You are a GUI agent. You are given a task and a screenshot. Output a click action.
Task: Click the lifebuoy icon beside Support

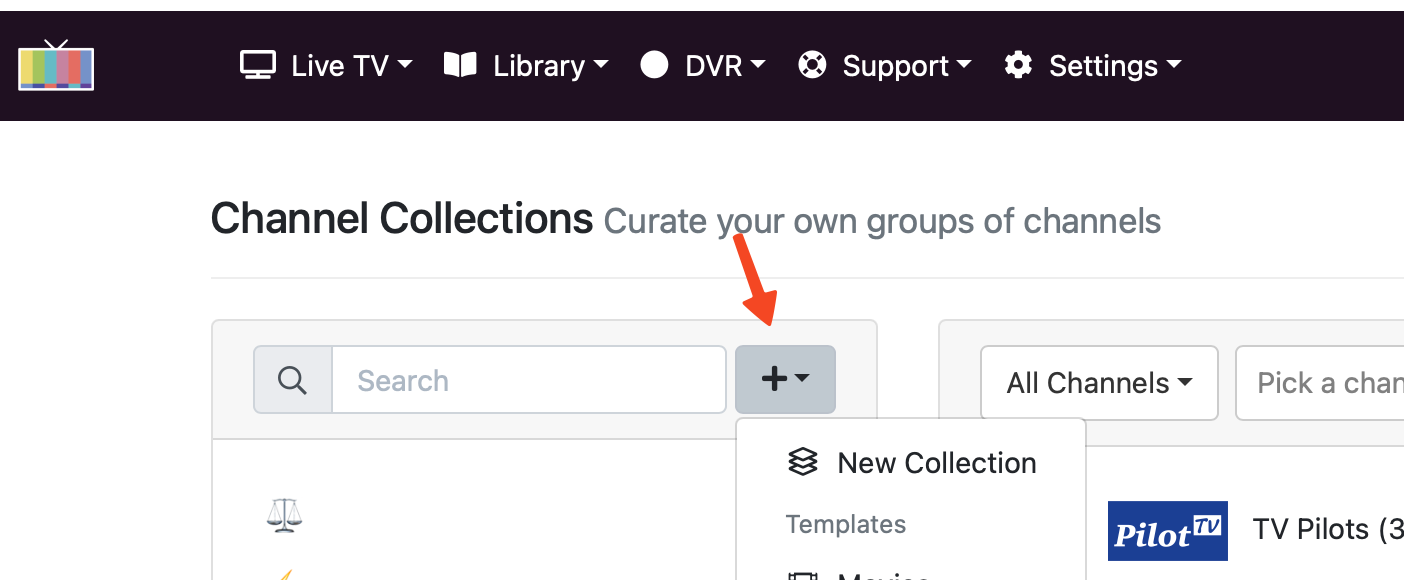[x=812, y=66]
